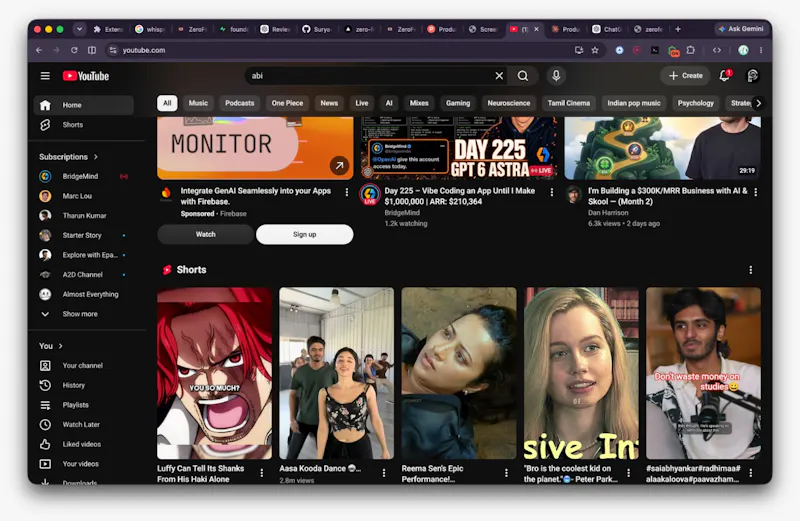Open BridgeMind channel avatar under live video
800x521 pixels.
coord(370,194)
